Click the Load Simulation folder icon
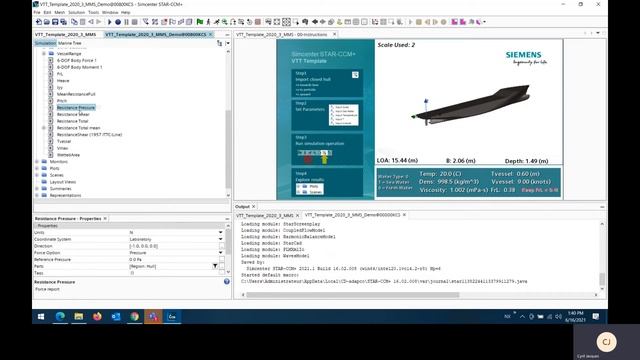Image resolution: width=640 pixels, height=360 pixels. coord(47,22)
